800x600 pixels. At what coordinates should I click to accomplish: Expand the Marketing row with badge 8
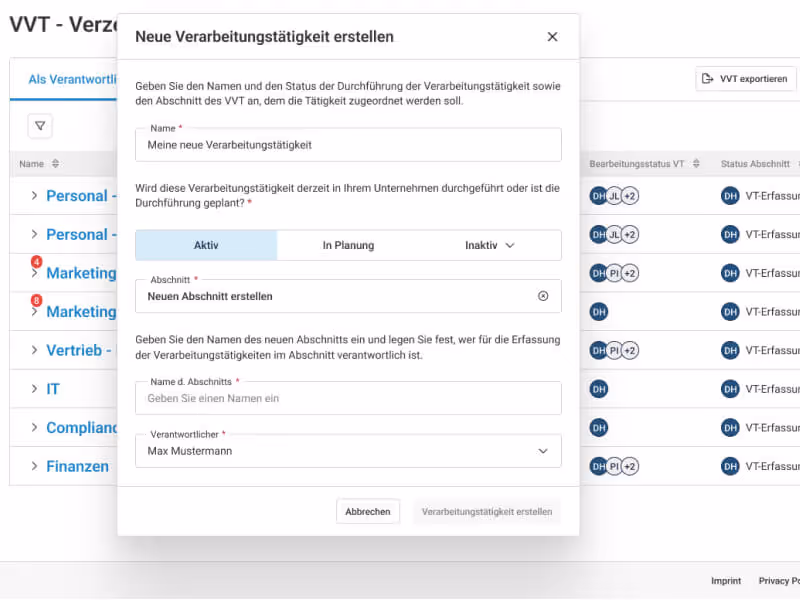pyautogui.click(x=34, y=312)
